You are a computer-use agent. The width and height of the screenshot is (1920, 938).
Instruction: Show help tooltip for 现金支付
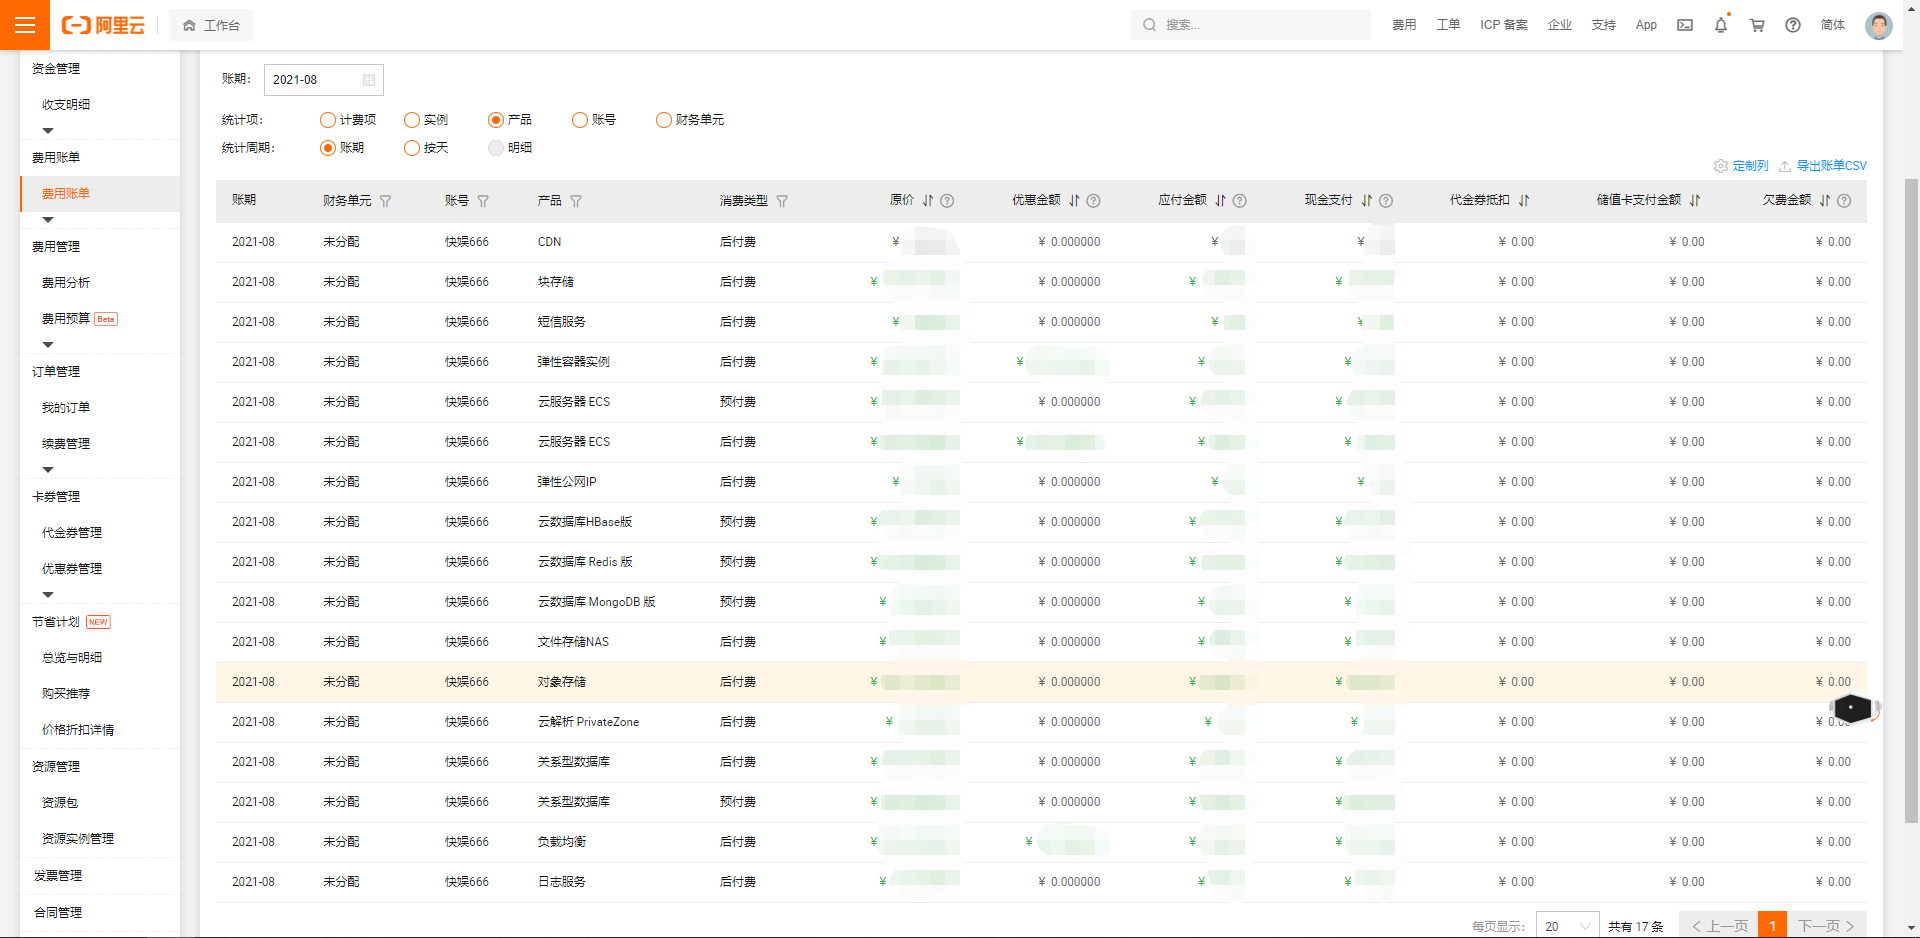[1386, 201]
